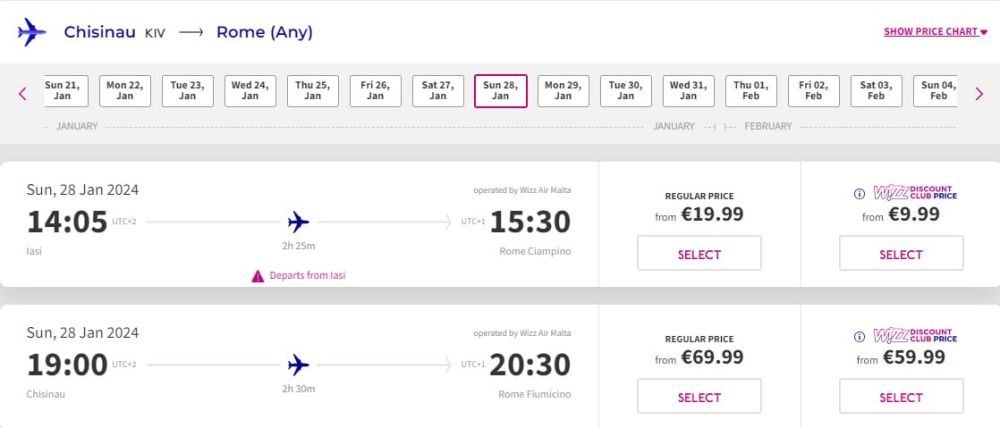Click plane icon on the 19:00 flight

(x=298, y=365)
